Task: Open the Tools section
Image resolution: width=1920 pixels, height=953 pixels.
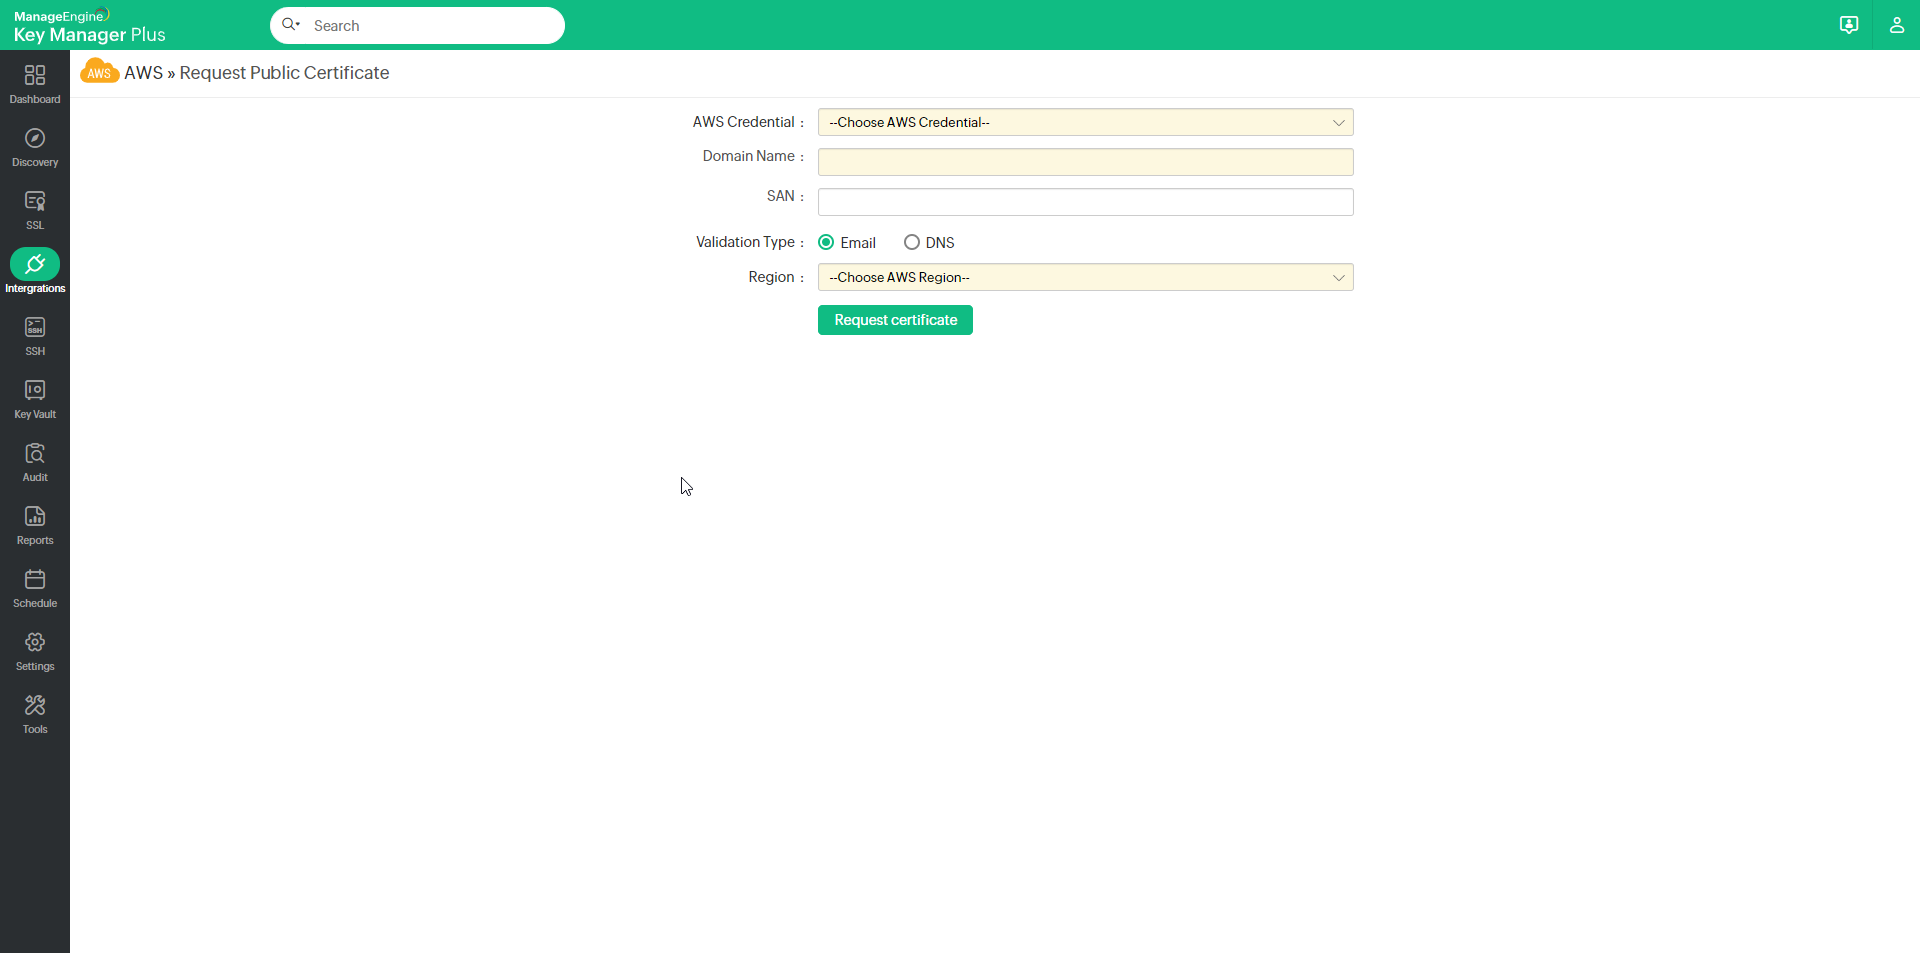Action: click(x=35, y=714)
